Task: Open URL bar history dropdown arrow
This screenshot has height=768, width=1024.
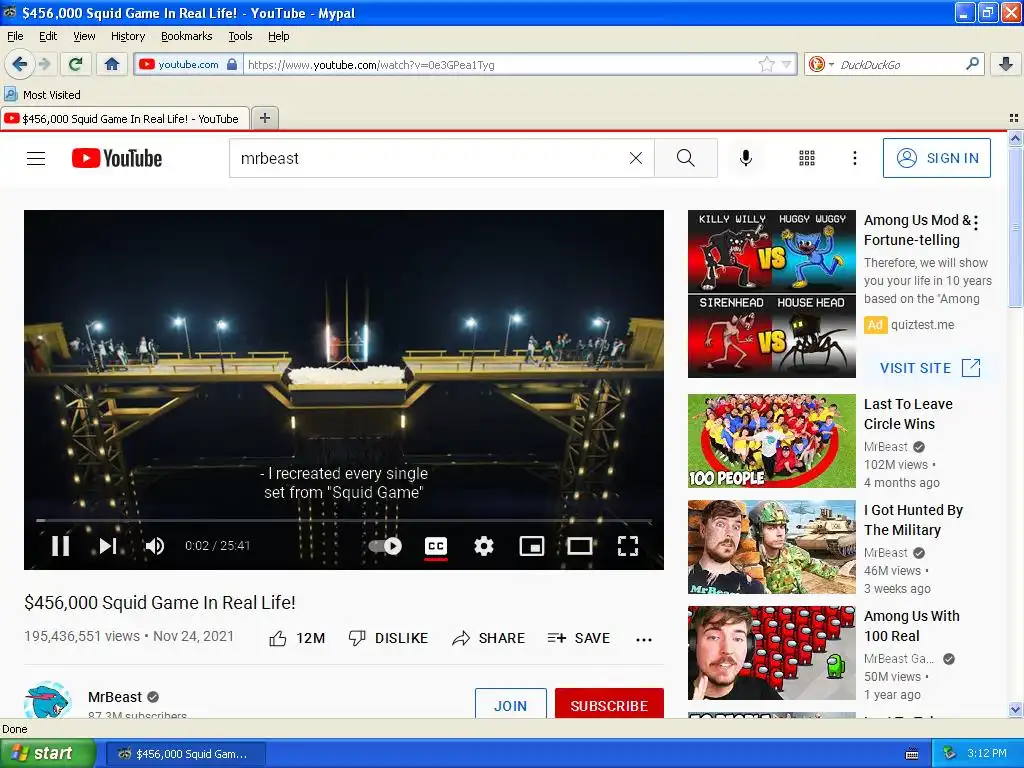Action: tap(786, 64)
